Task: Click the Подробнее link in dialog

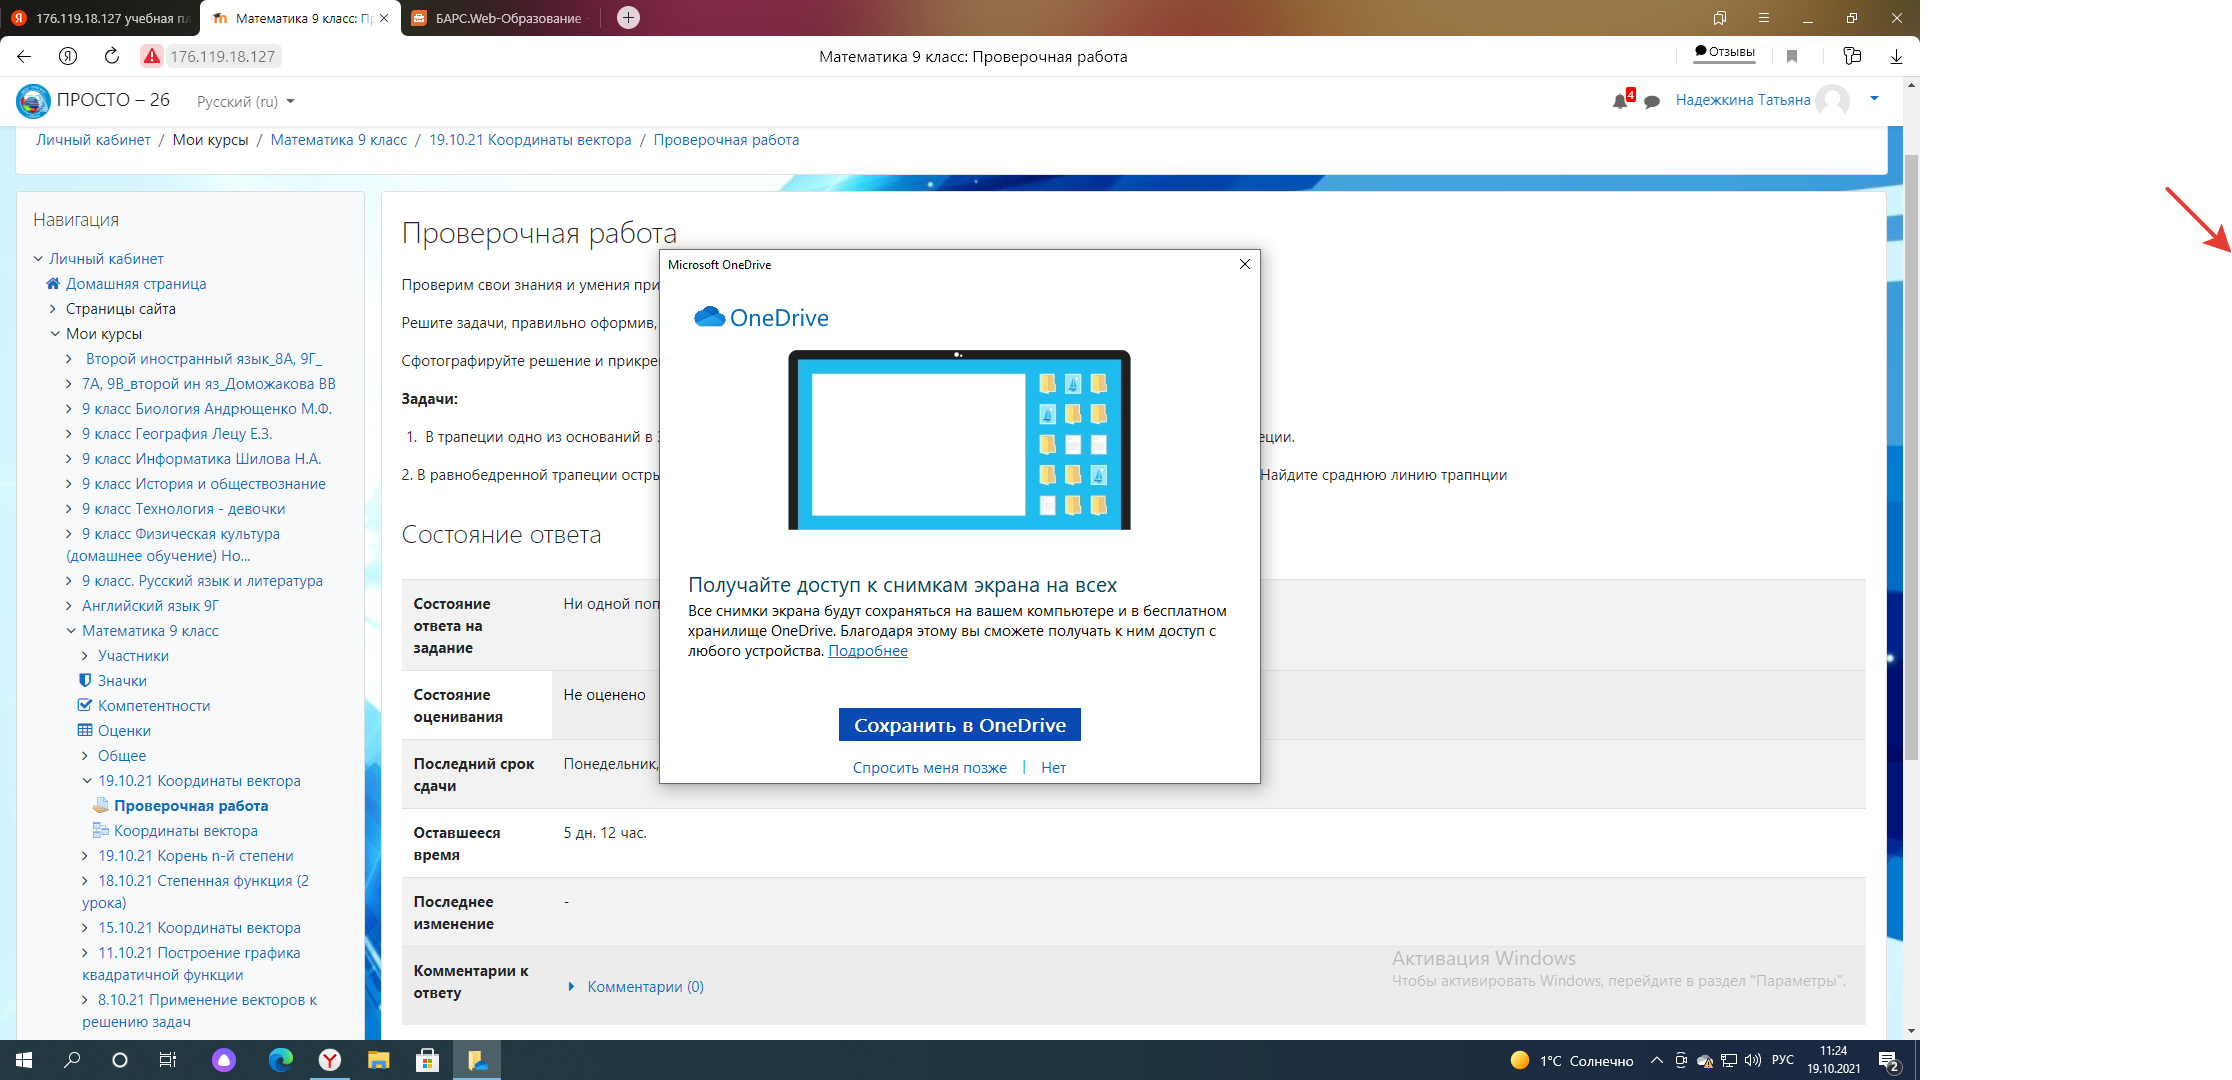Action: (867, 651)
